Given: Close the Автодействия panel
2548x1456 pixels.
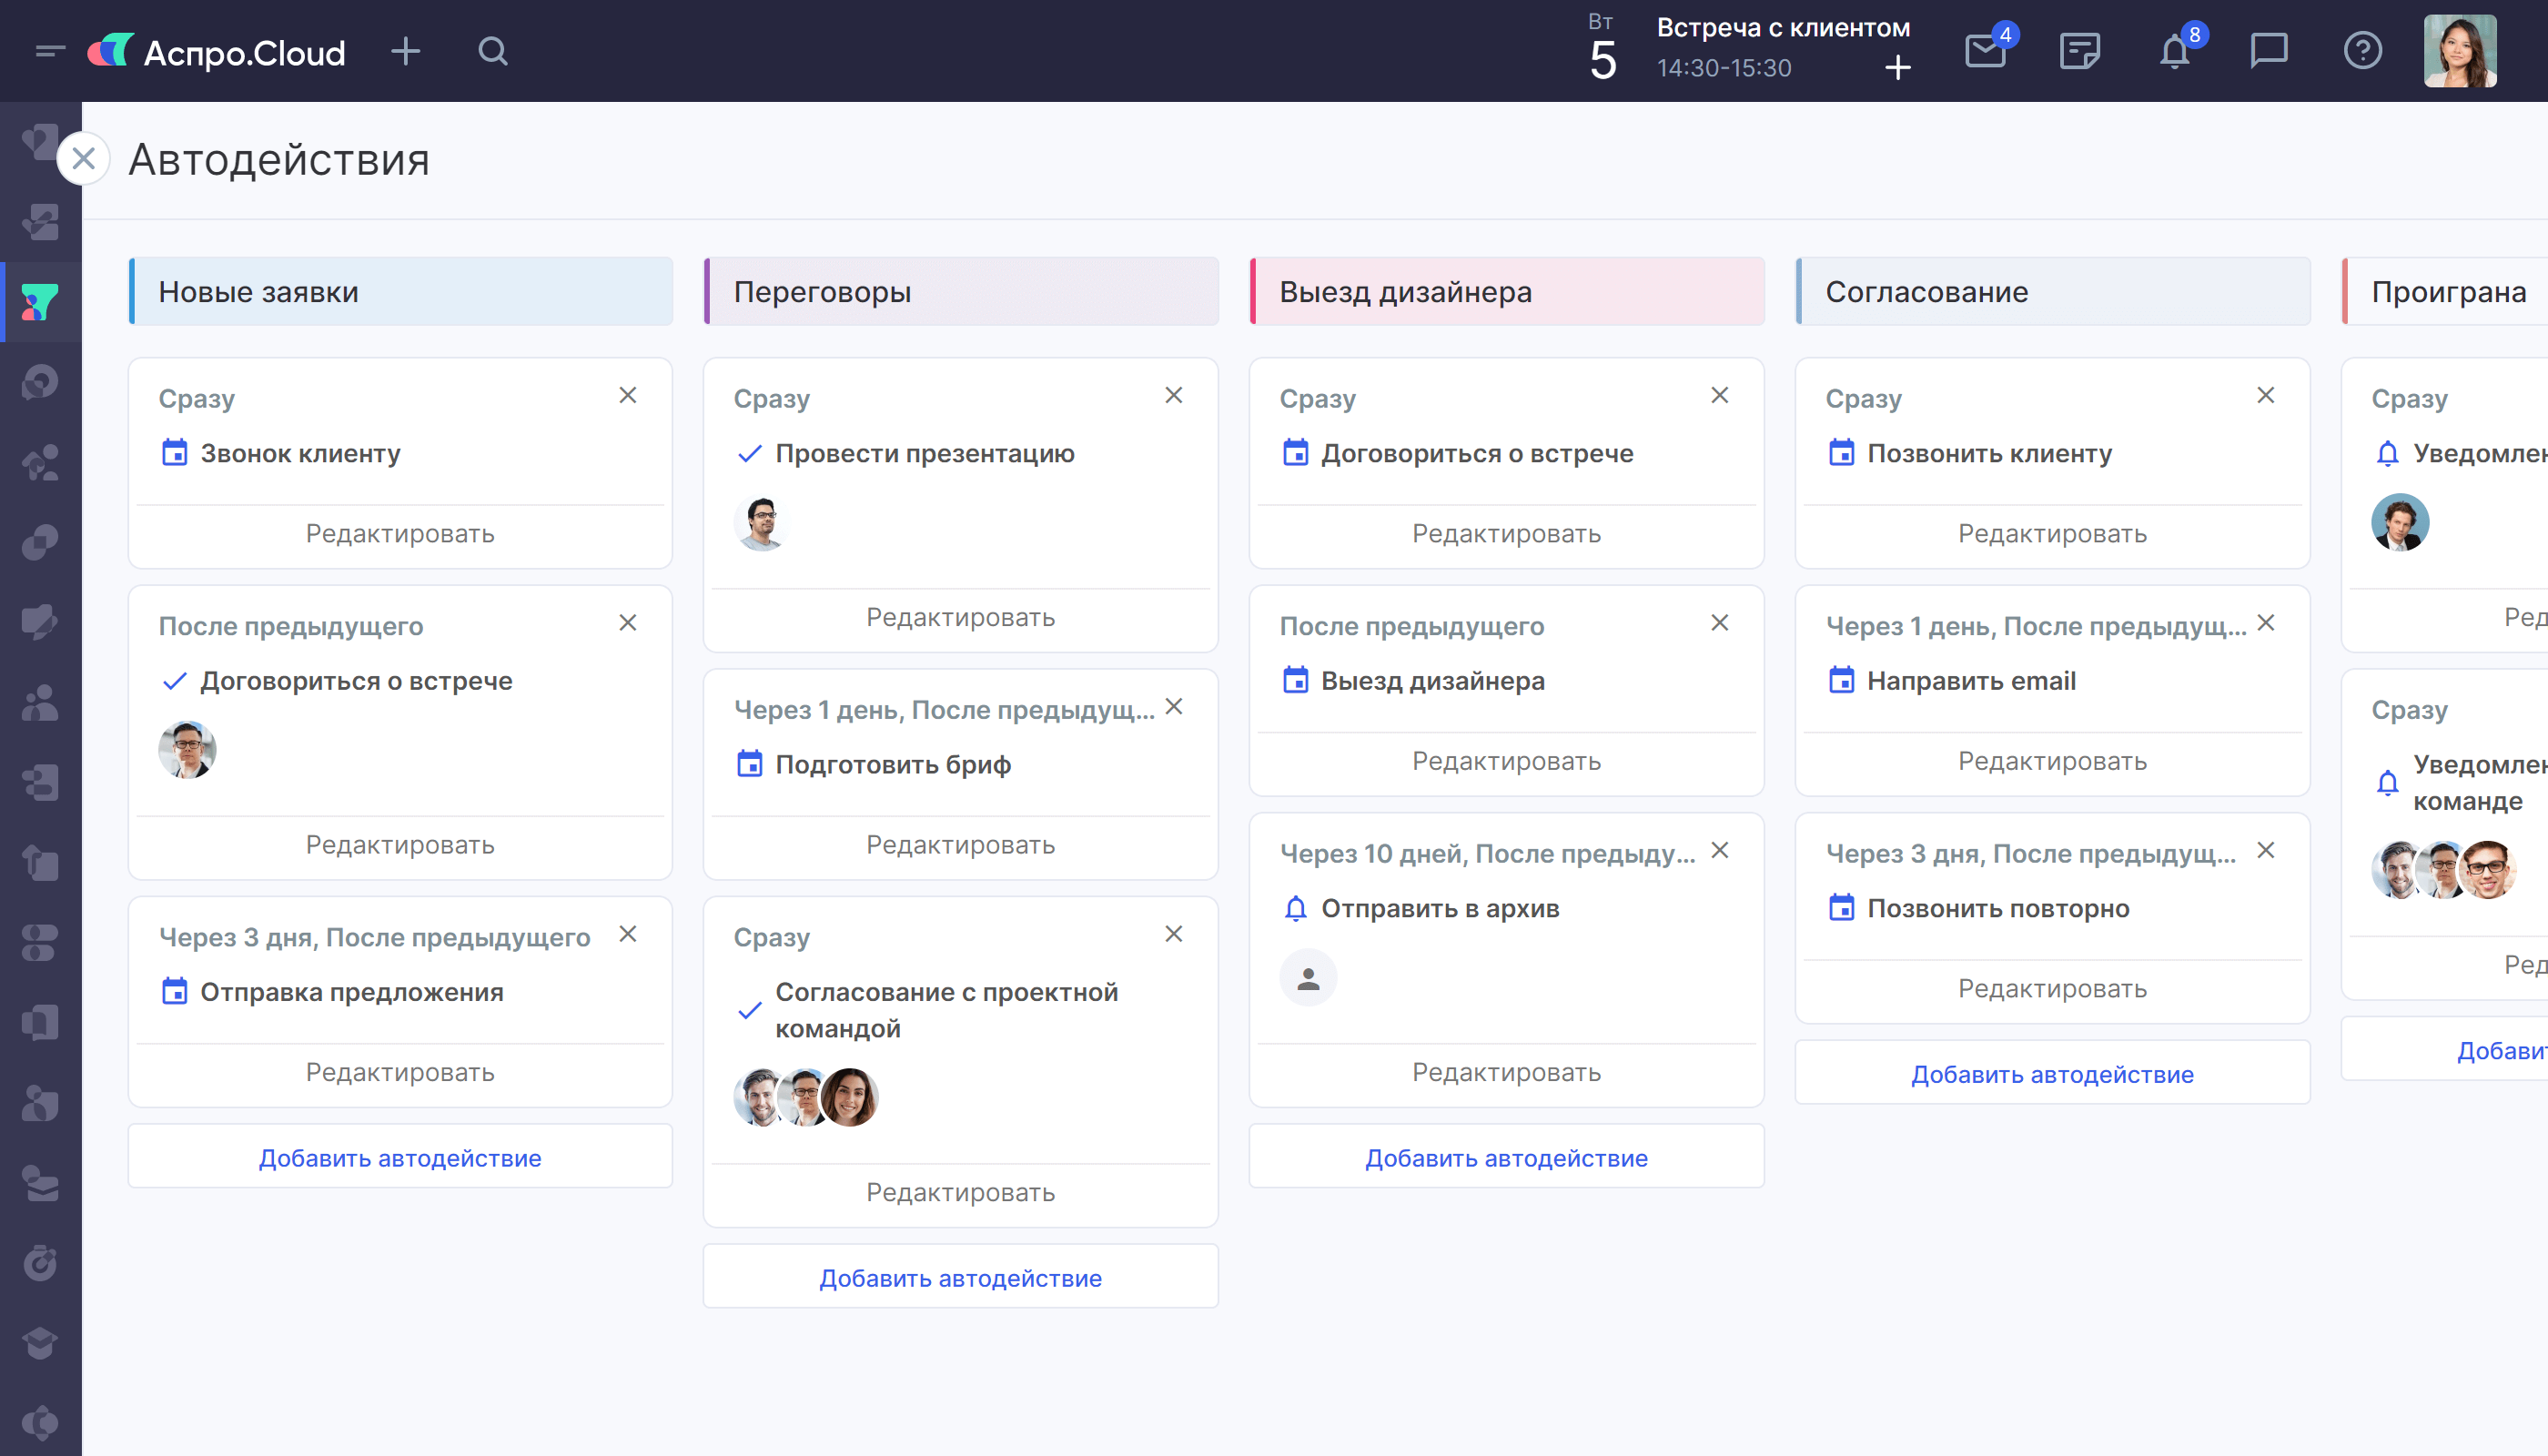Looking at the screenshot, I should click(x=84, y=158).
